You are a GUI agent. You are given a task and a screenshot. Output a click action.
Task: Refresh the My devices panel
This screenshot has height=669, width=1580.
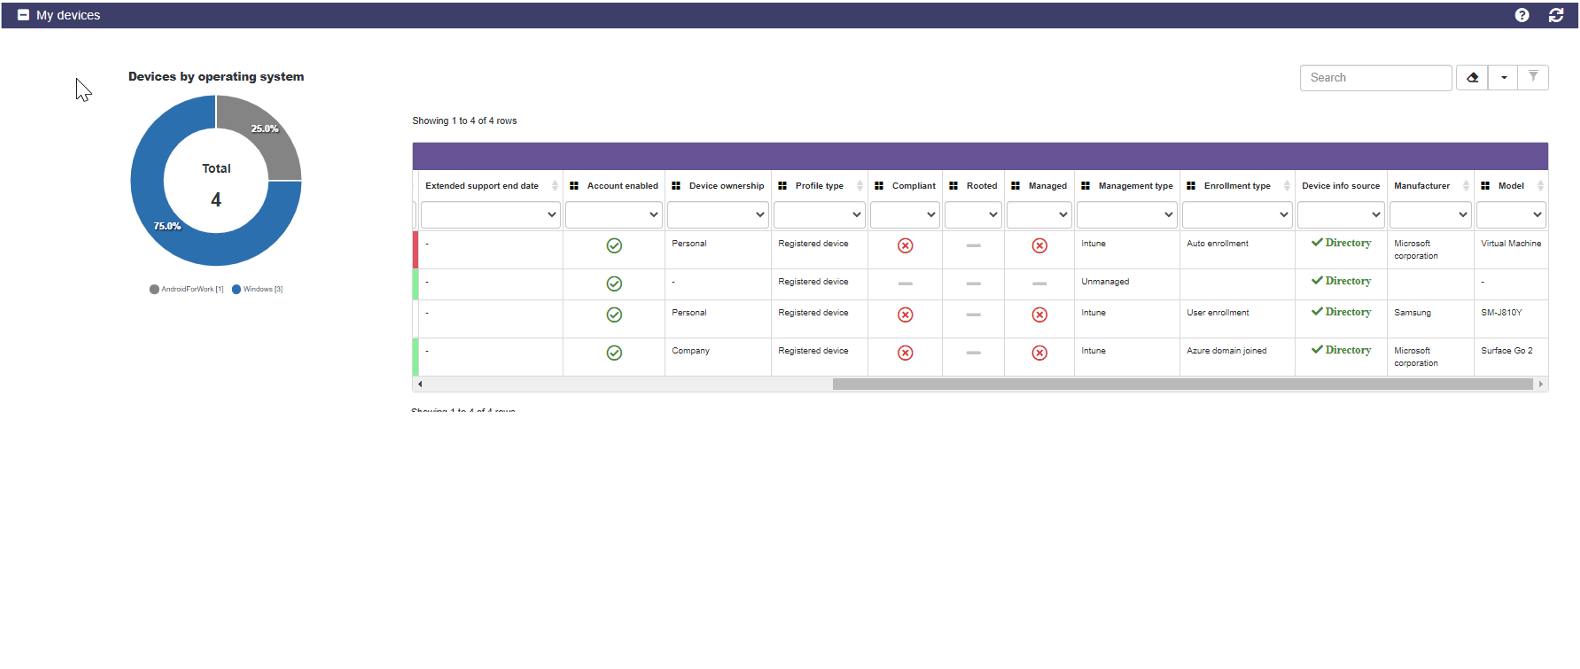pyautogui.click(x=1556, y=15)
